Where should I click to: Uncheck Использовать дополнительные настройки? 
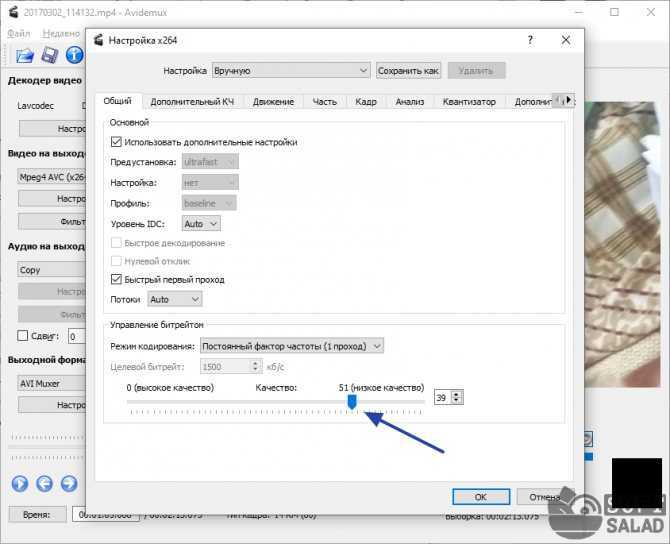point(116,142)
